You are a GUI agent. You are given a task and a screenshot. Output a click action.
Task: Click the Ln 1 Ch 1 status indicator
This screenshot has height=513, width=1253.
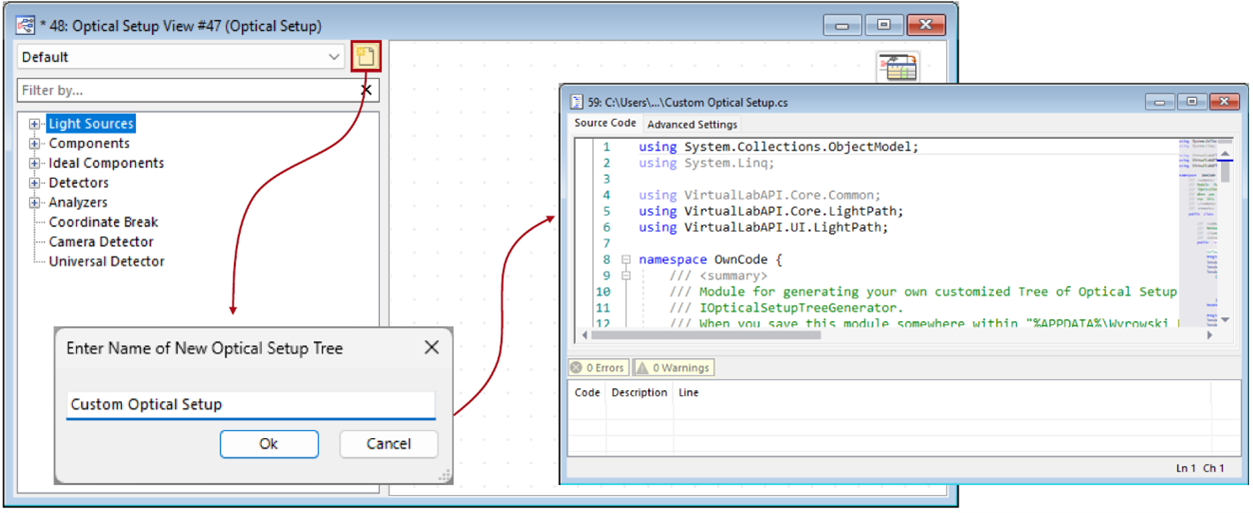1200,468
